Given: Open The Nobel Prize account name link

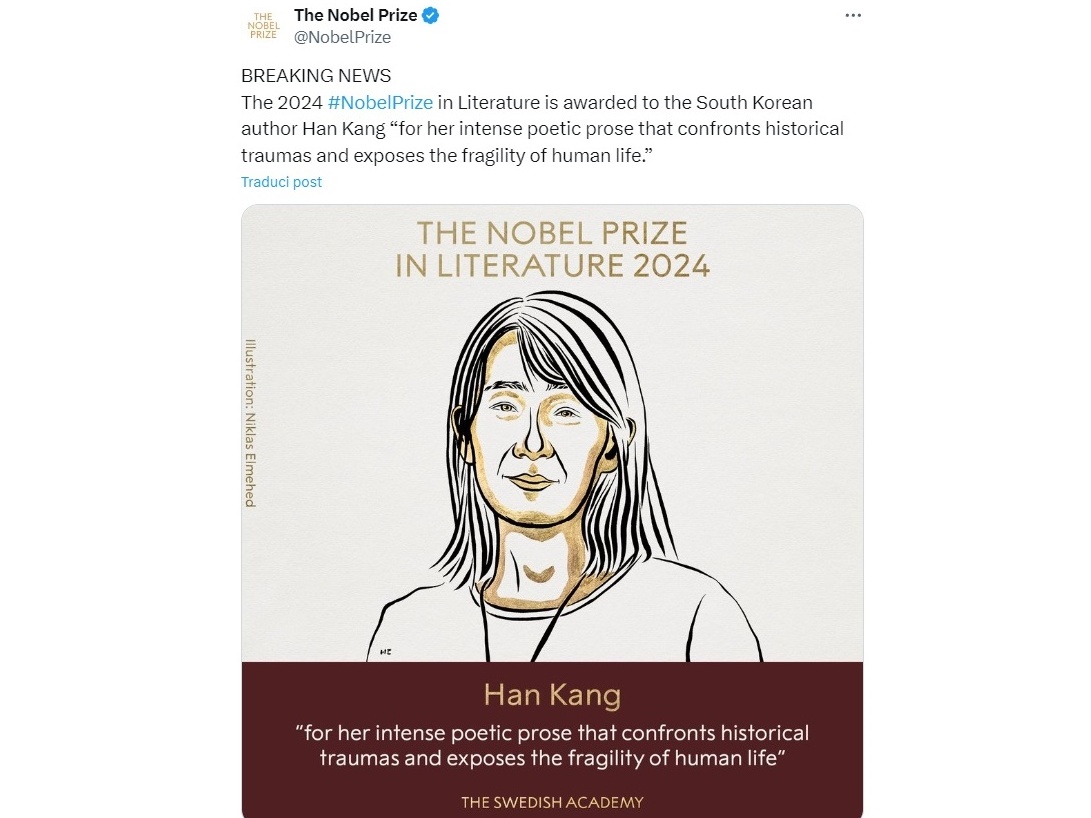Looking at the screenshot, I should coord(355,16).
